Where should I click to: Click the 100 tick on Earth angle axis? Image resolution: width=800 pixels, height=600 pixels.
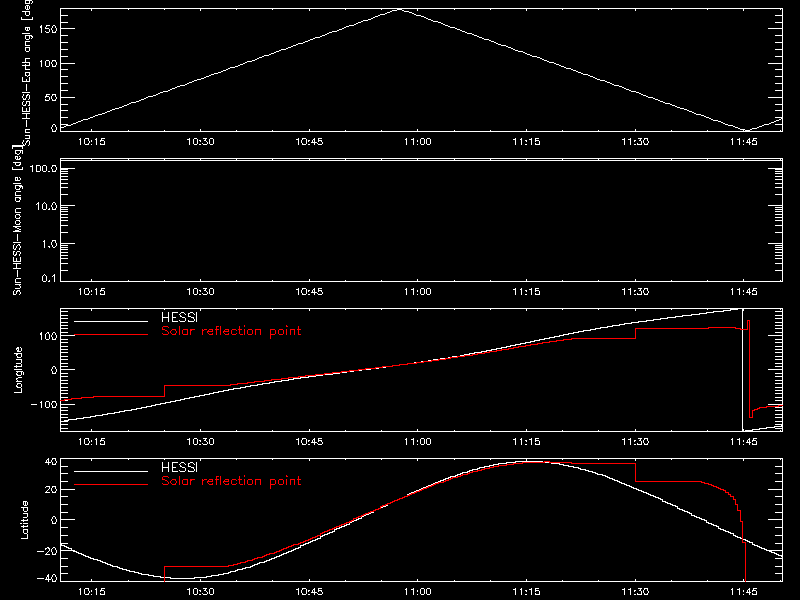pyautogui.click(x=48, y=64)
